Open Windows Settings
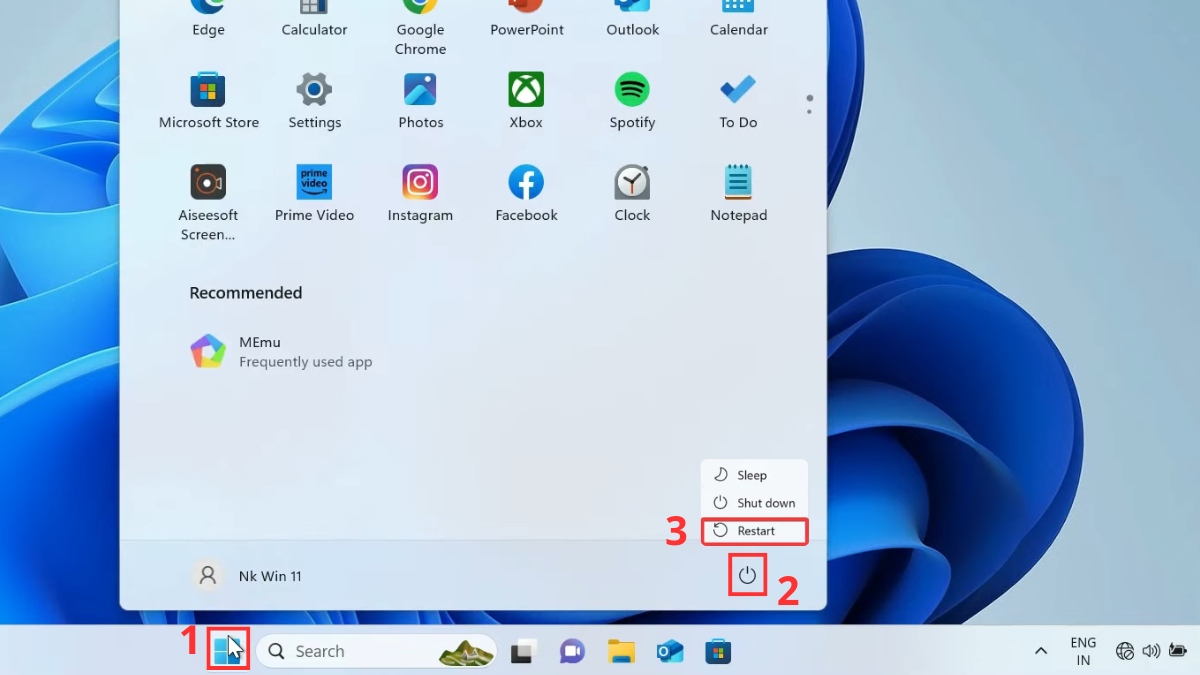 314,92
